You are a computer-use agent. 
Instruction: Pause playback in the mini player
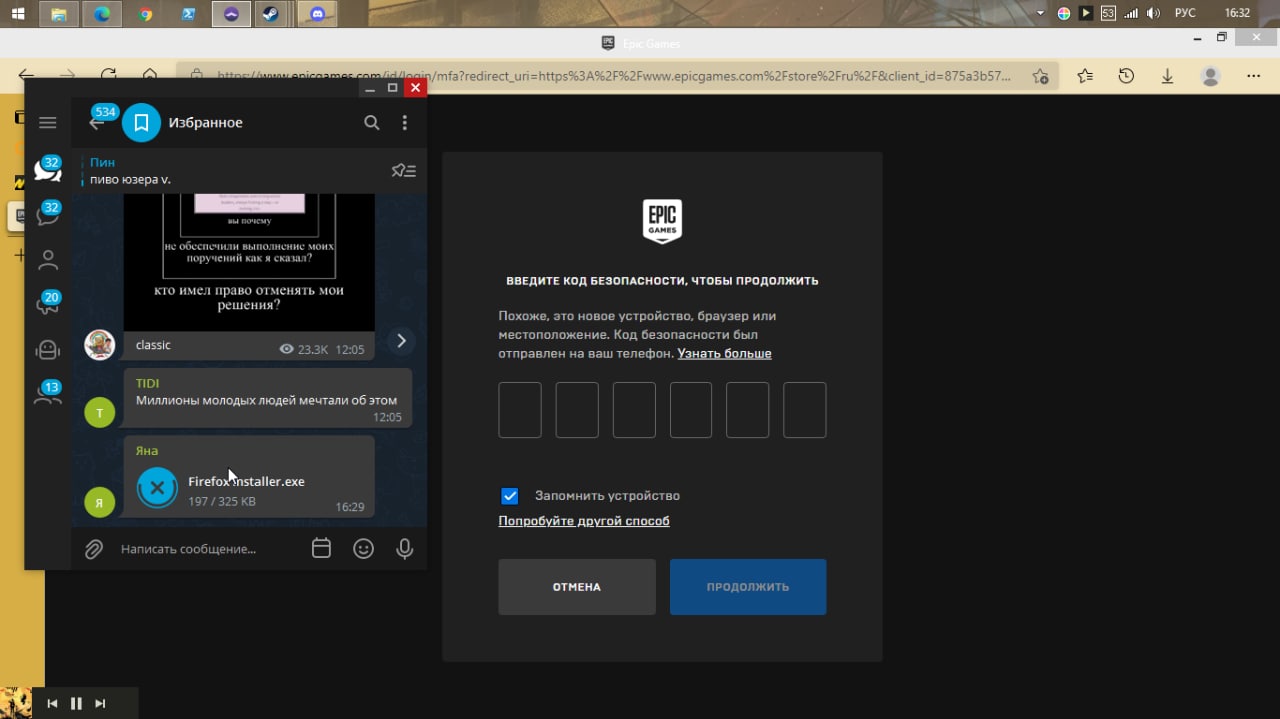coord(76,704)
